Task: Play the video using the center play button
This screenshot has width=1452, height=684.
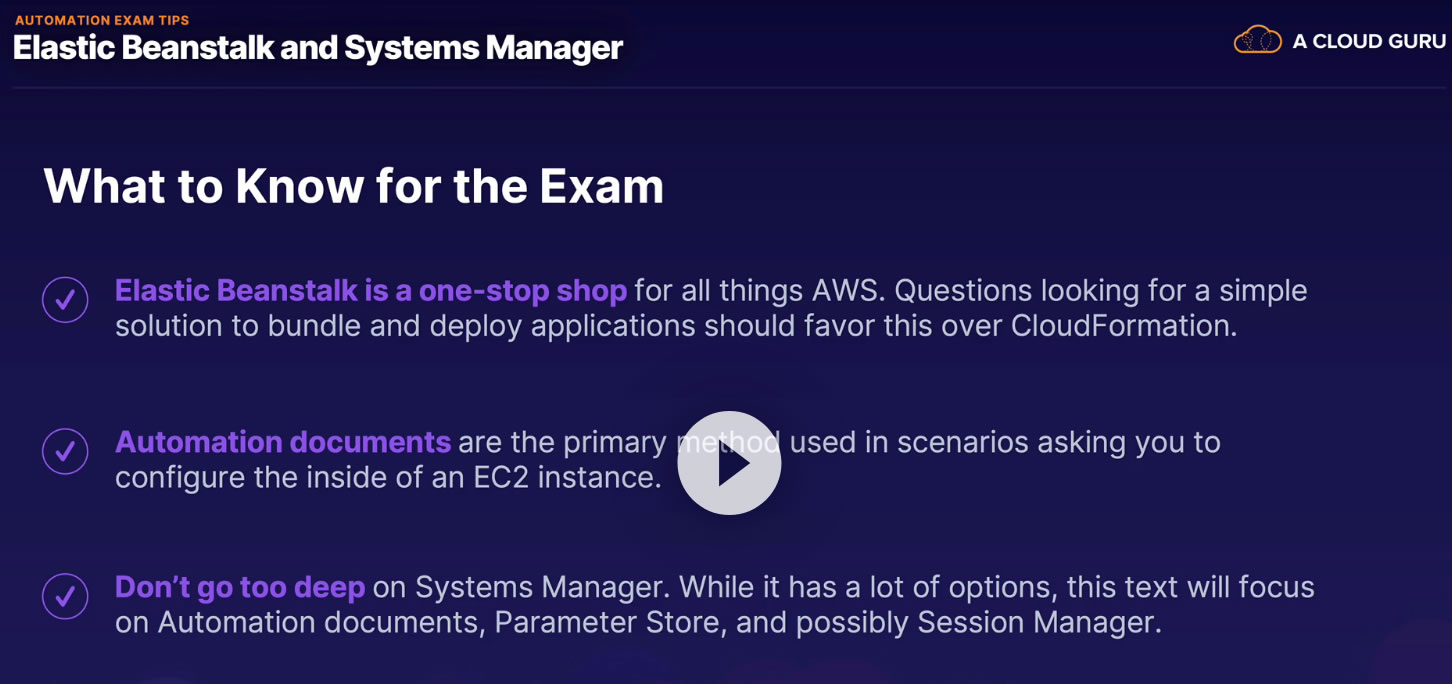Action: click(x=729, y=463)
